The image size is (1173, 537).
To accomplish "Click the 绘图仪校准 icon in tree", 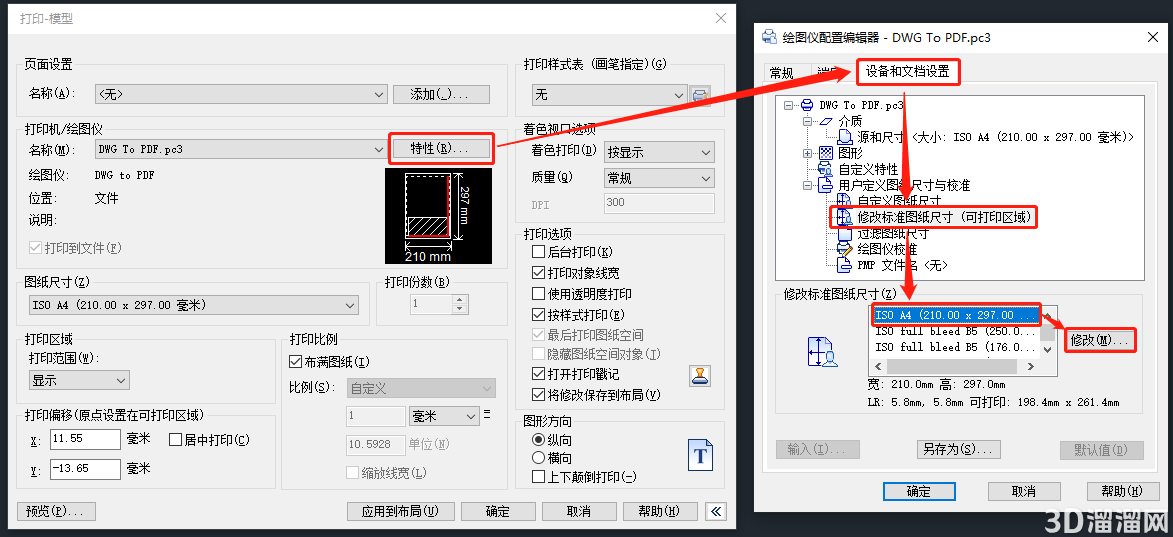I will [844, 249].
